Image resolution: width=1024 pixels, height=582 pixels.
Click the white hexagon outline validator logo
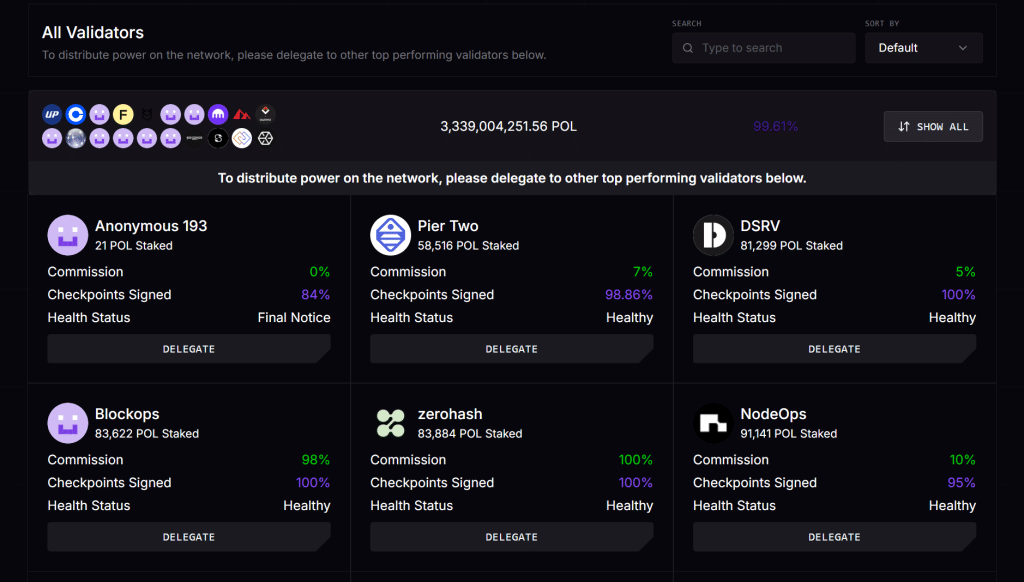click(265, 138)
